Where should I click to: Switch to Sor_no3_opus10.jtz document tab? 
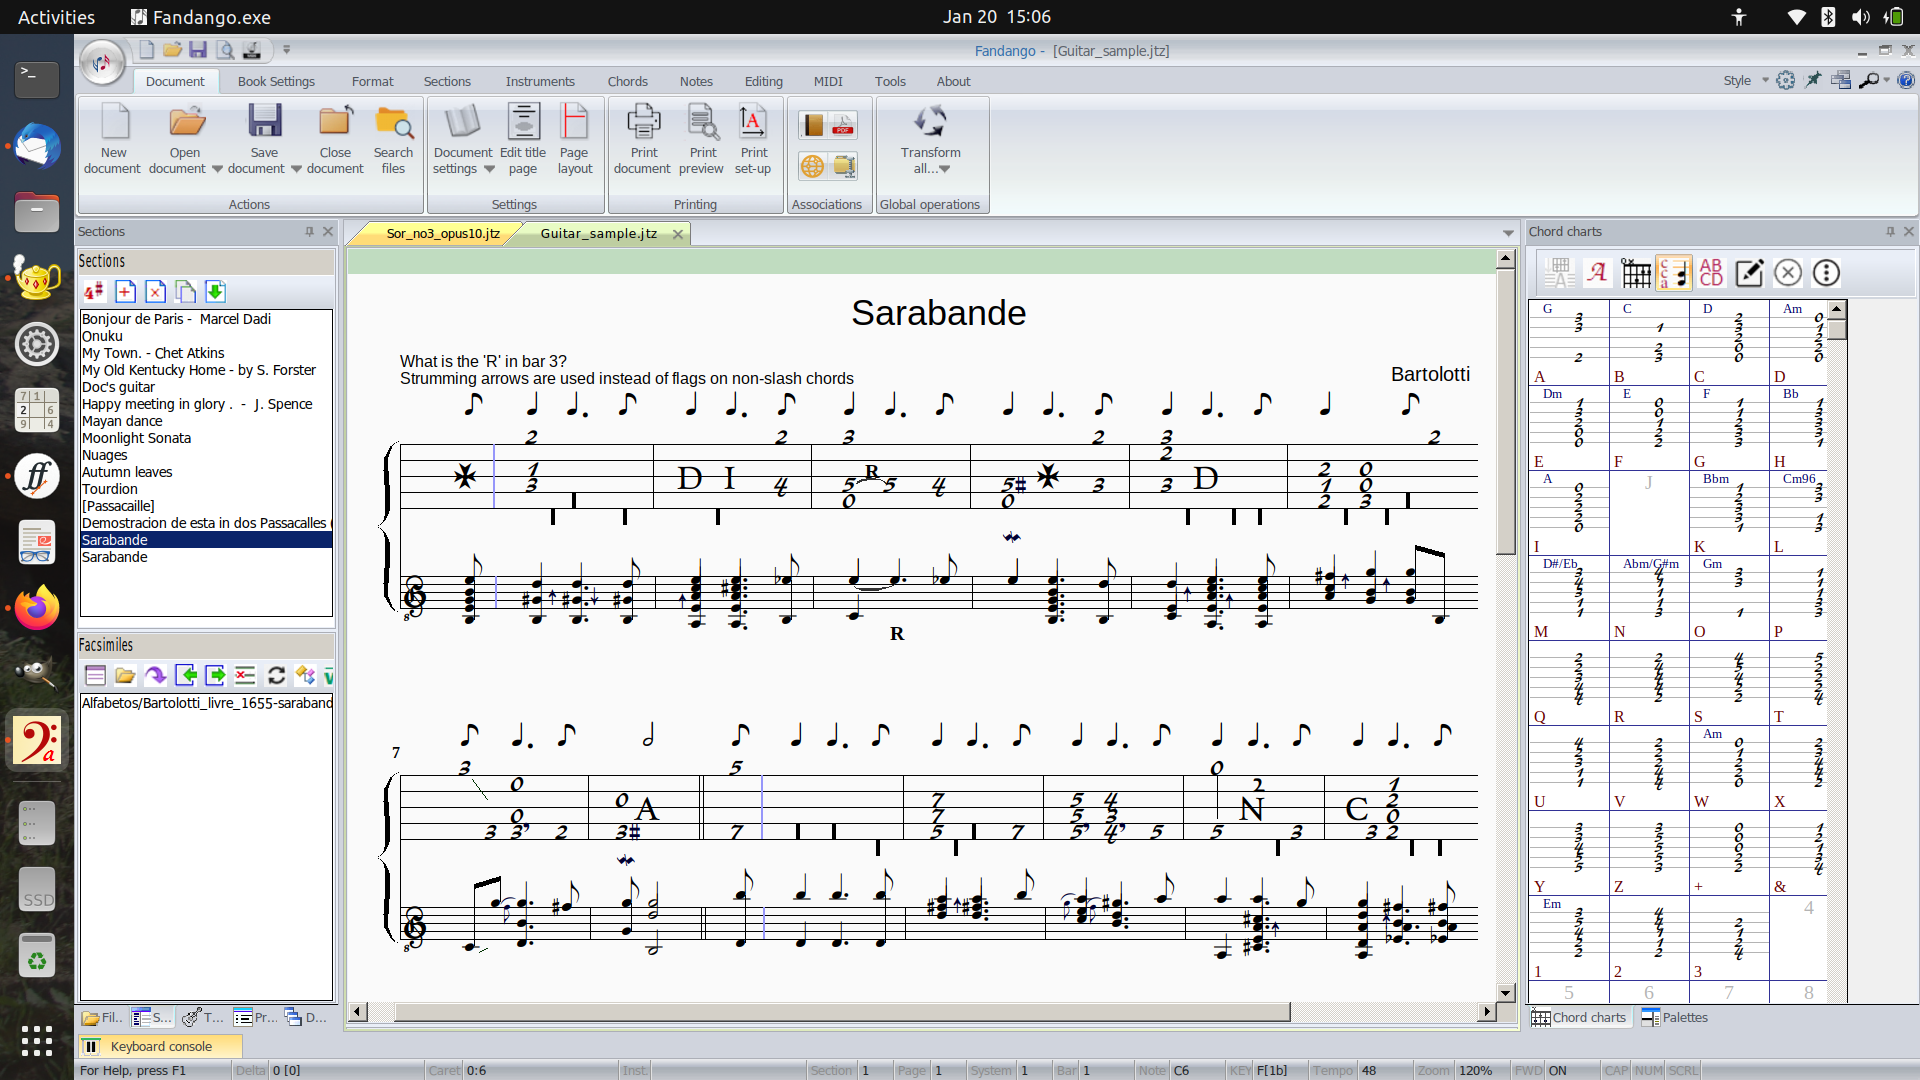pyautogui.click(x=442, y=233)
